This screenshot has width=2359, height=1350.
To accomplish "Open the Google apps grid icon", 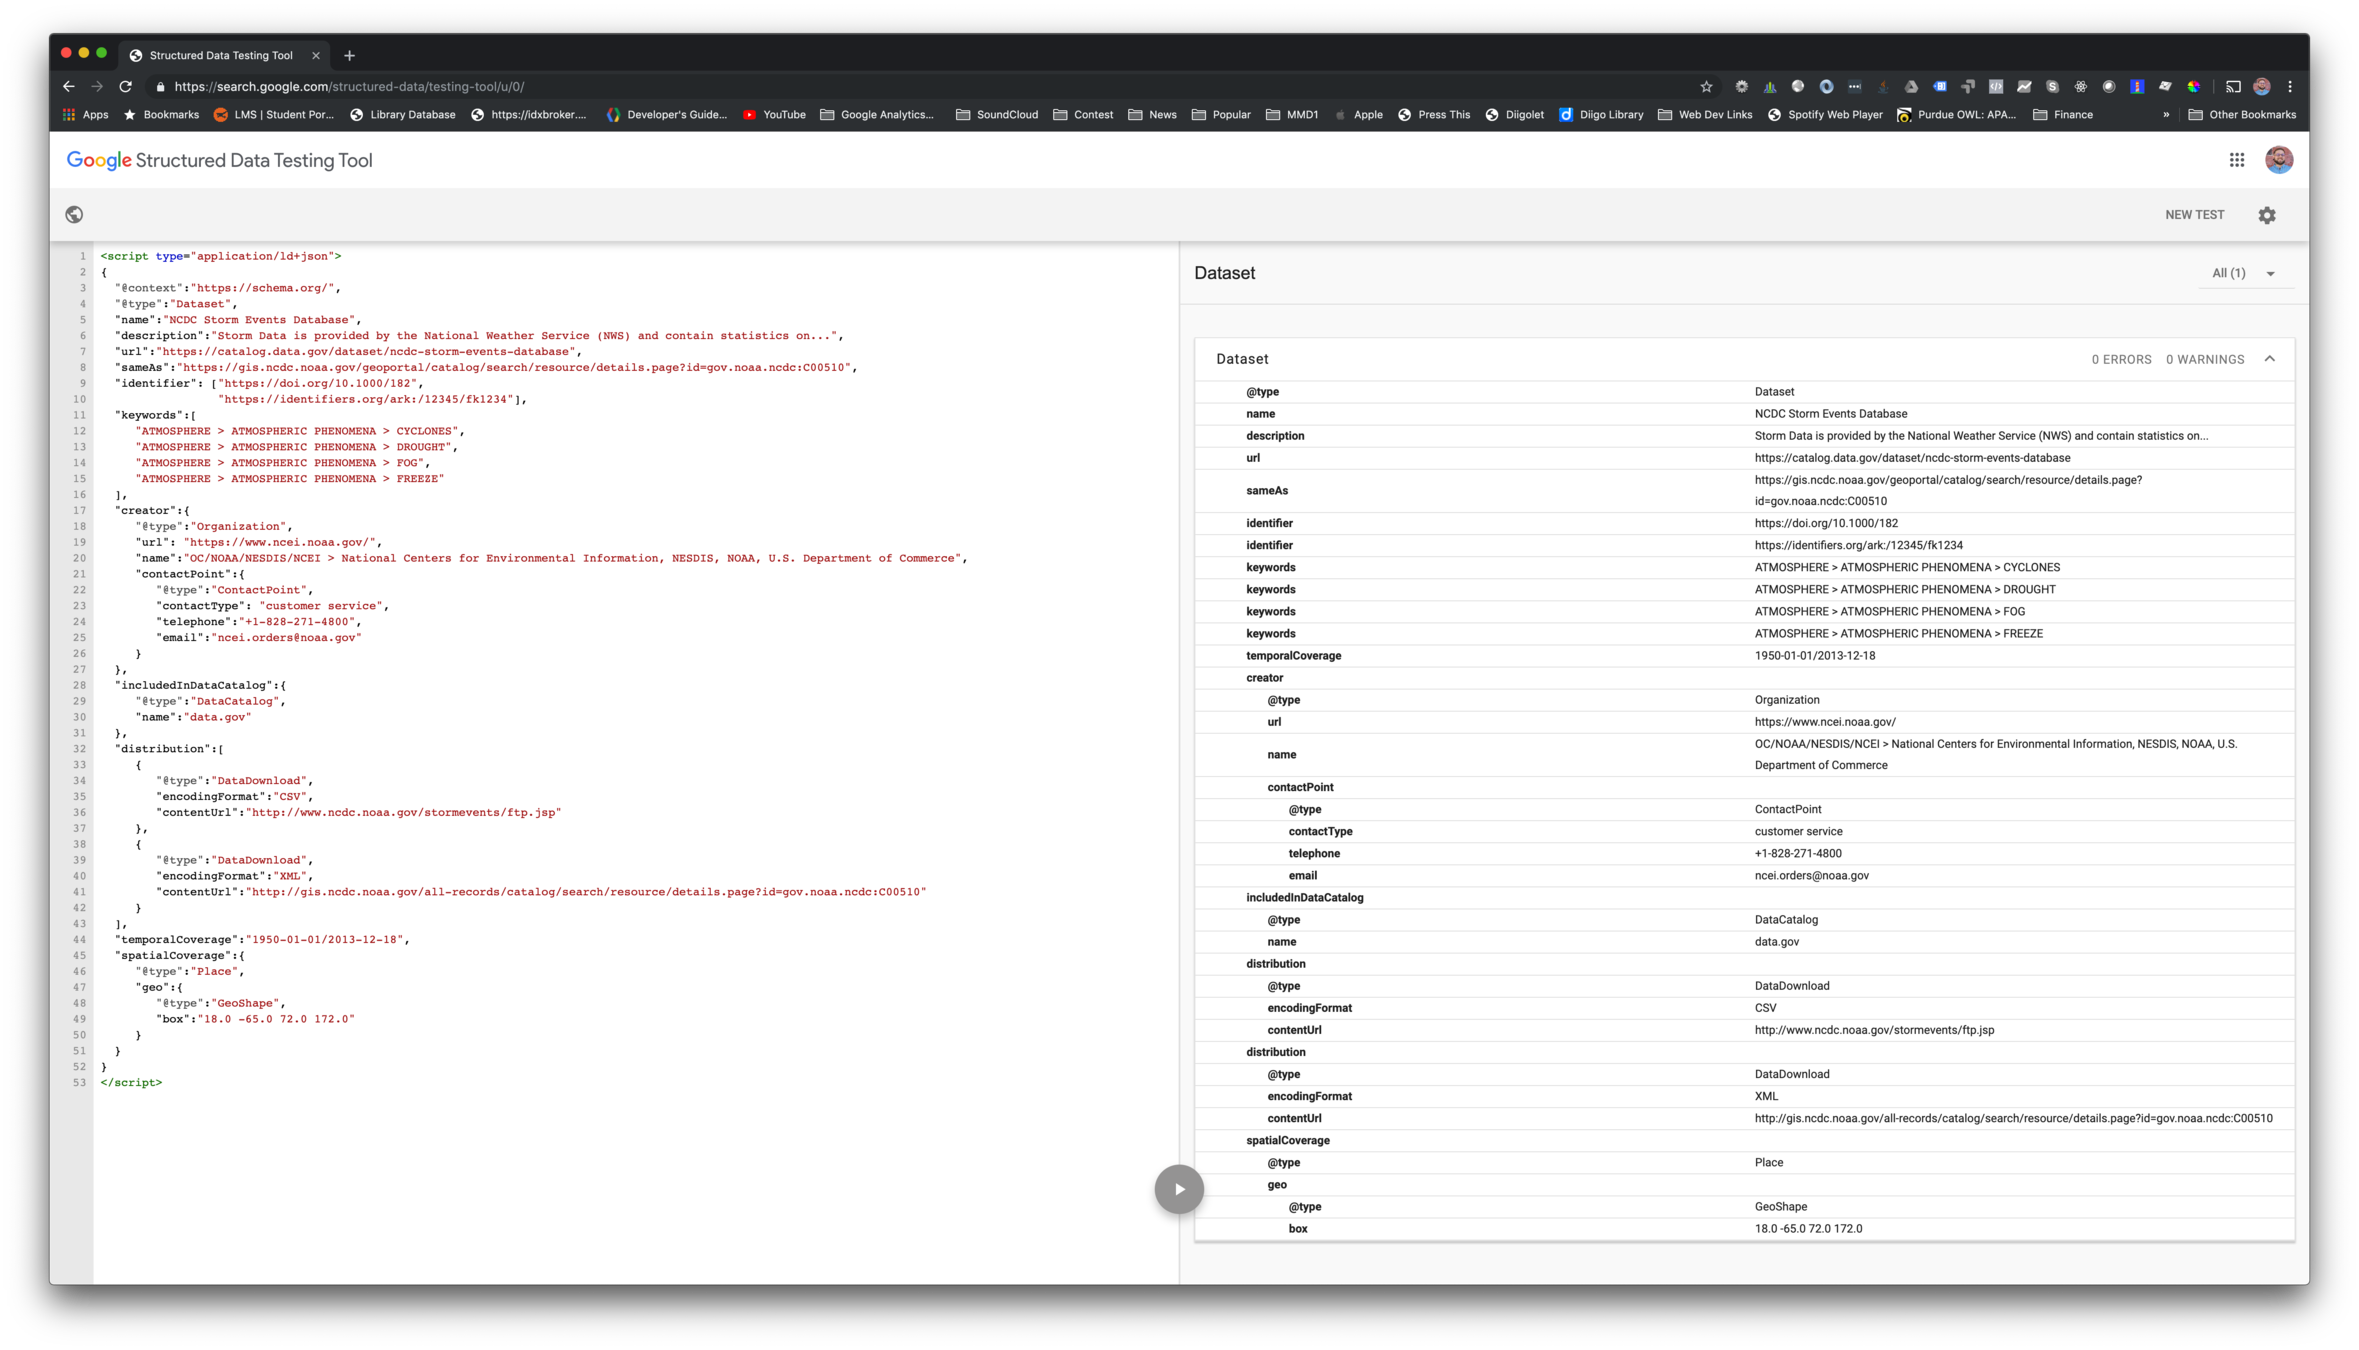I will click(2237, 160).
